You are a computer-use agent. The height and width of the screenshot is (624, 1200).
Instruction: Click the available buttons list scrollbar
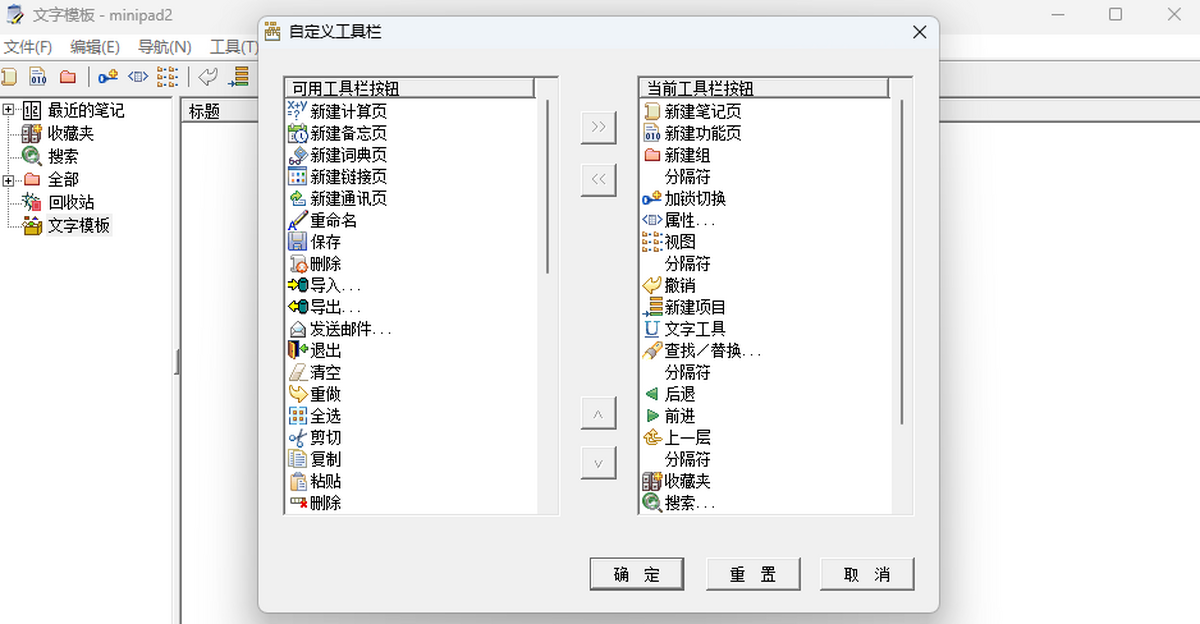pos(548,185)
